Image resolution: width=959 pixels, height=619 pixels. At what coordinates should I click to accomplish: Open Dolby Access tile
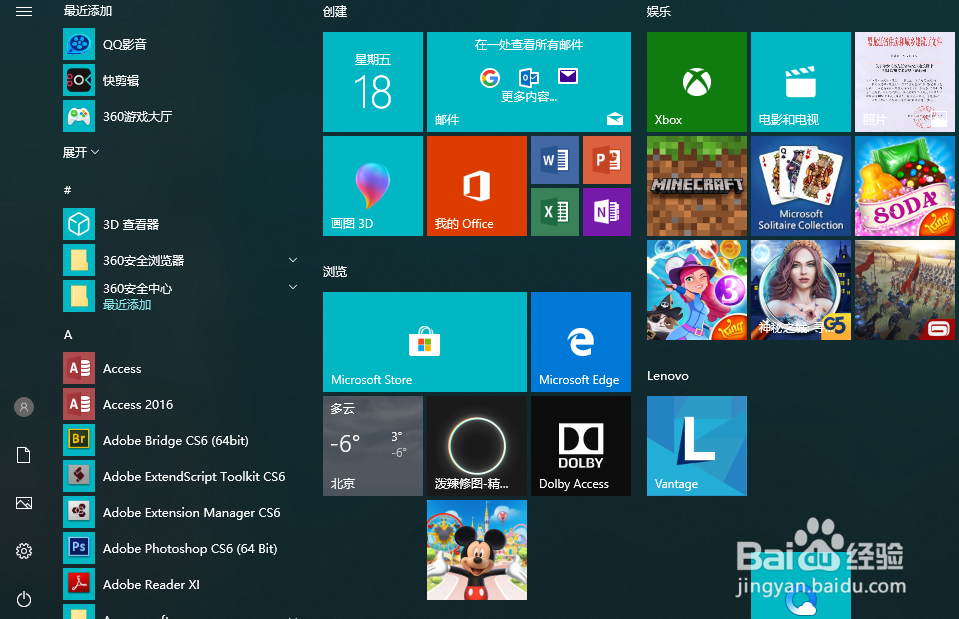(x=580, y=446)
